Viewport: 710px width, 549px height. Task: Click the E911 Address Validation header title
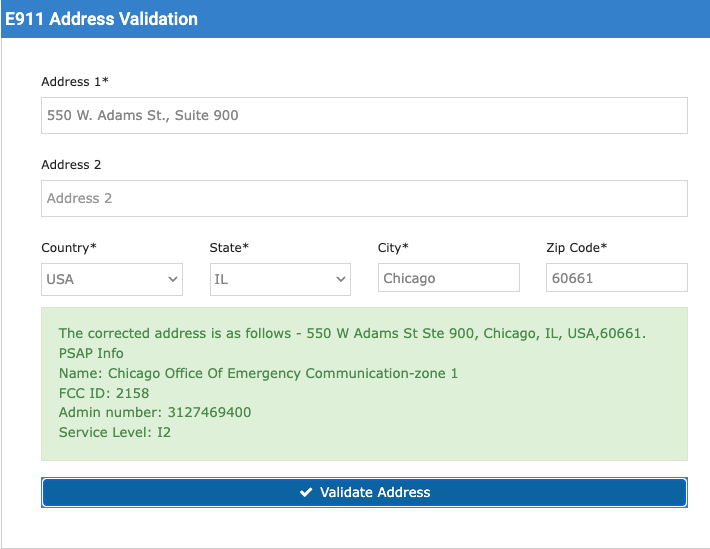101,19
